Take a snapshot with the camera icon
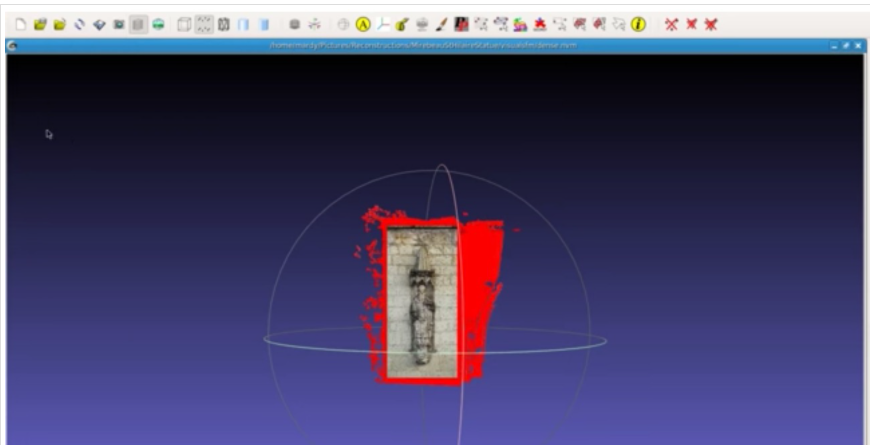 (x=119, y=24)
